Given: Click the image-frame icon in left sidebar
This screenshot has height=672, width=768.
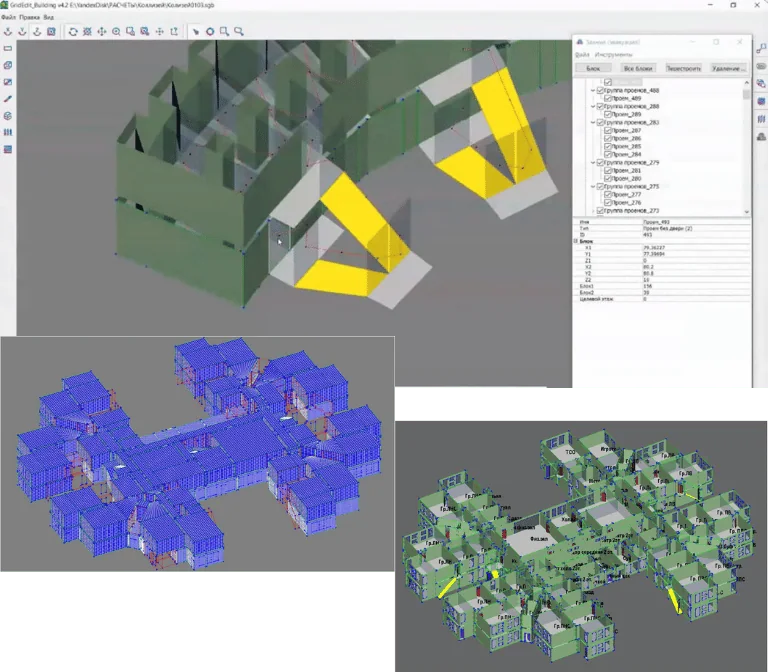Looking at the screenshot, I should tap(8, 82).
